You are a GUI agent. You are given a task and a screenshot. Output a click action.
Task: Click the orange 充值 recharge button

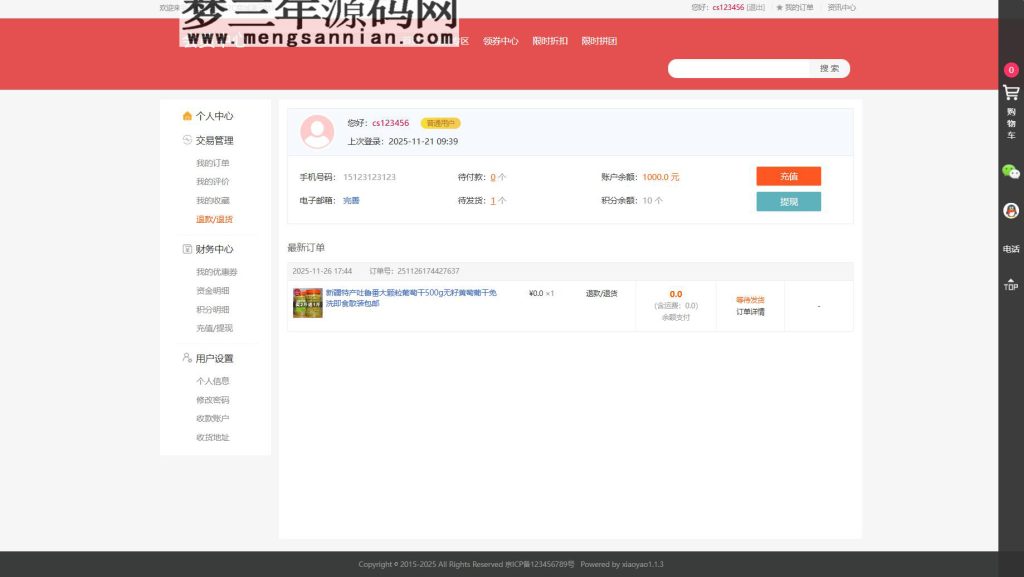click(789, 176)
